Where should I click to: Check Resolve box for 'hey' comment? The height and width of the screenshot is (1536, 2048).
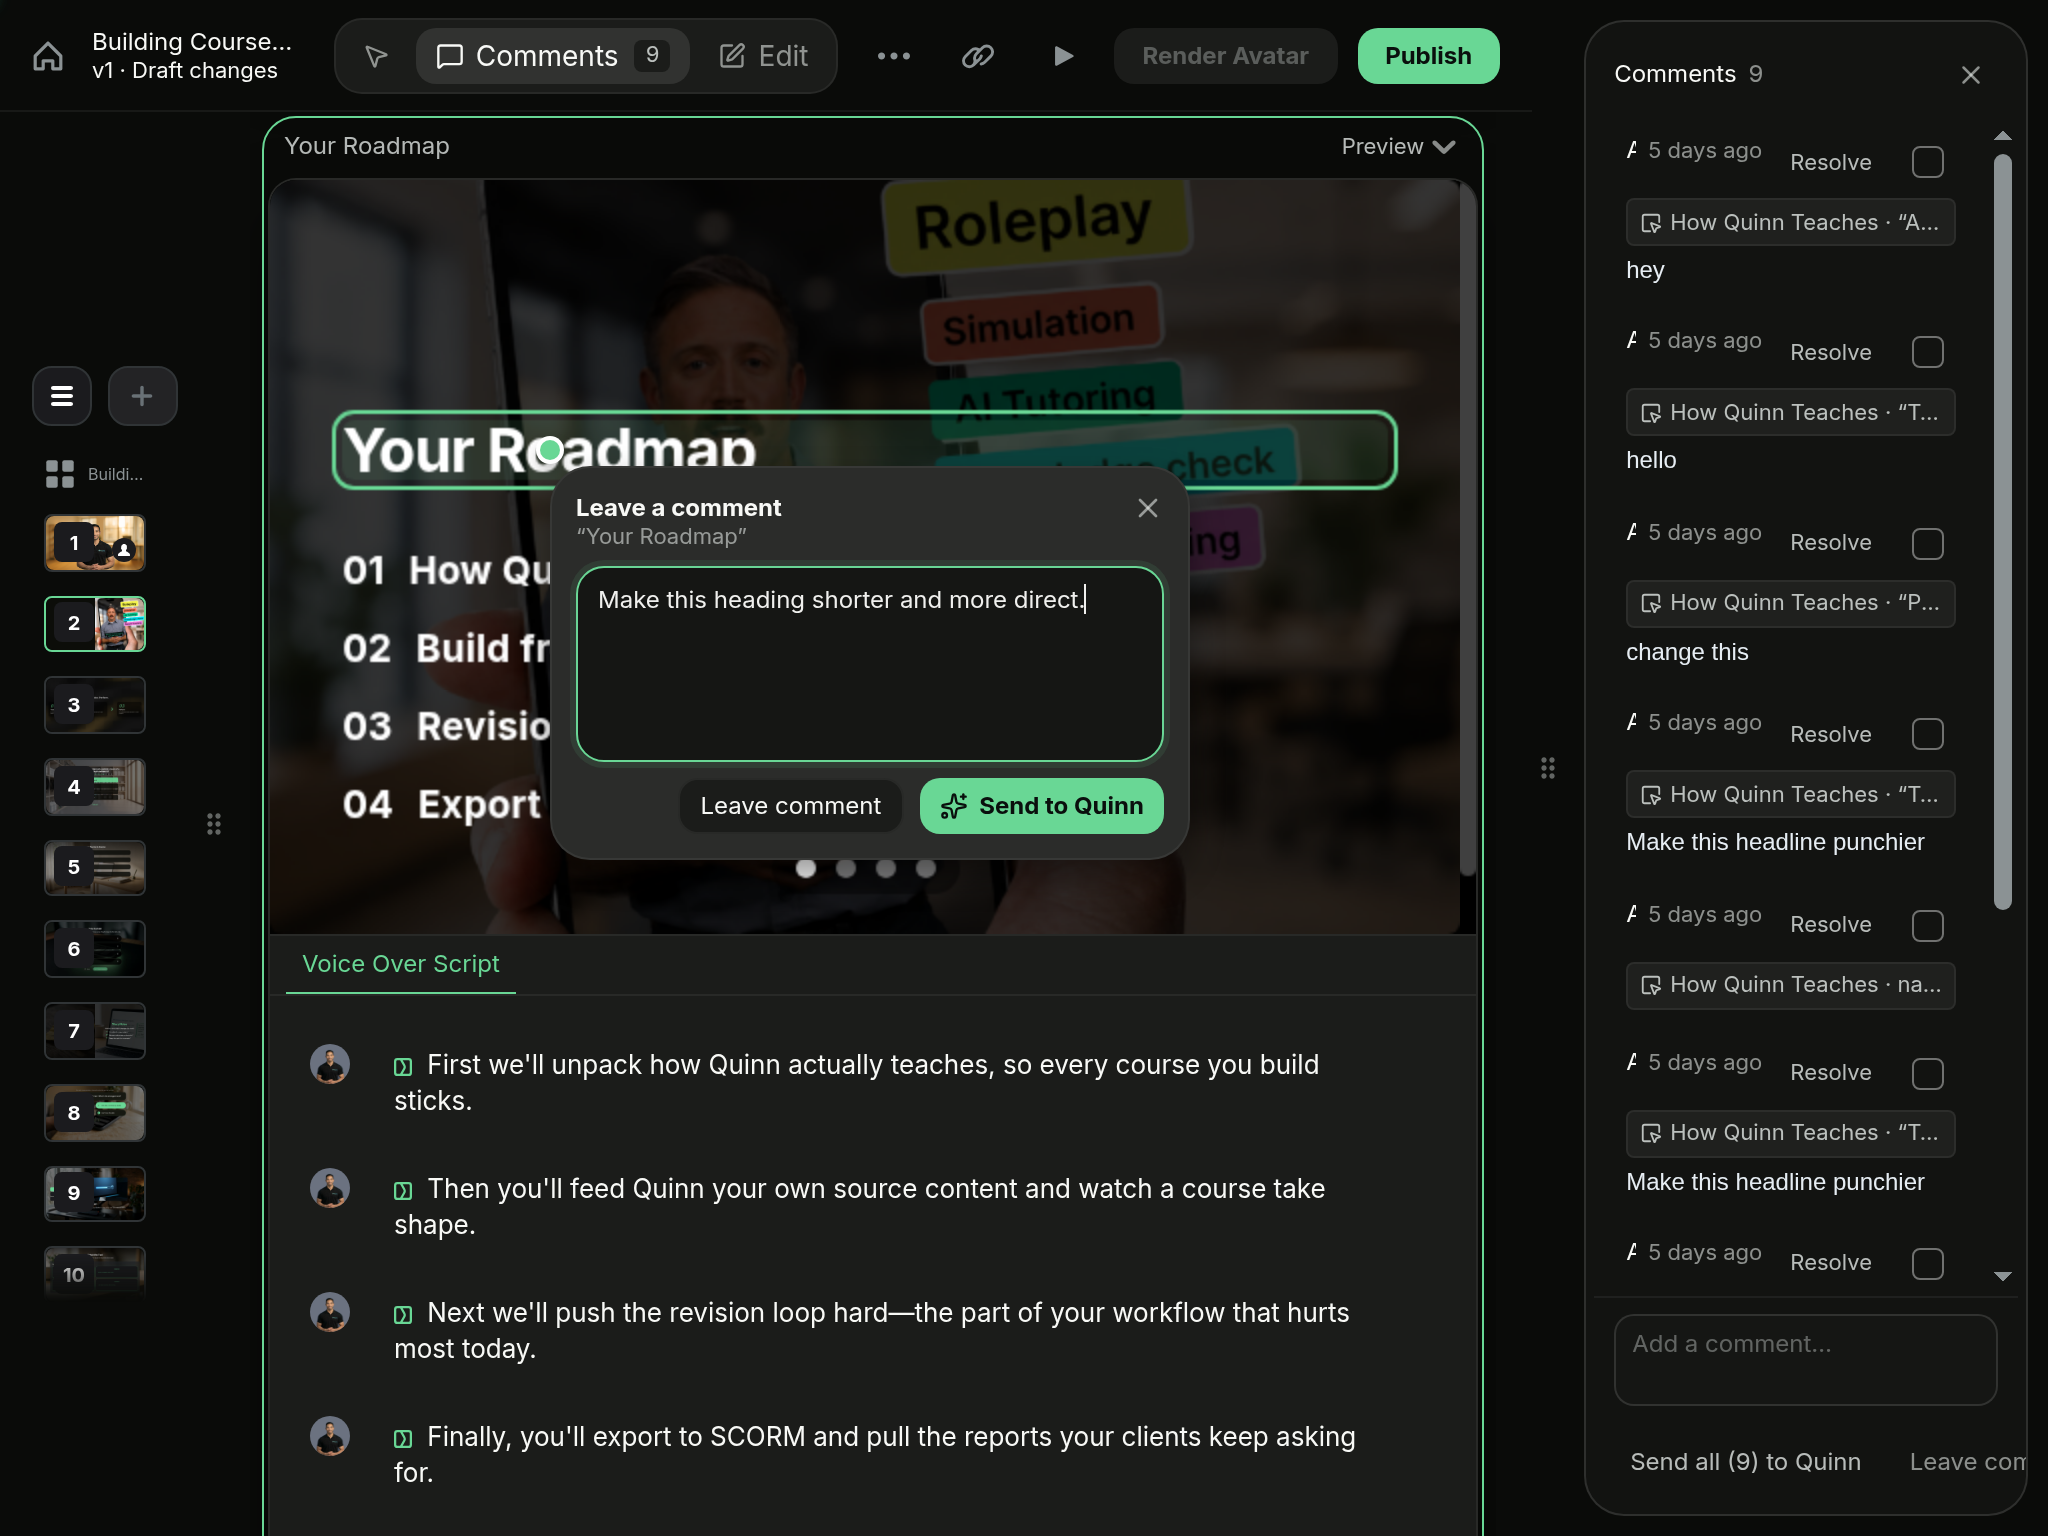1927,162
